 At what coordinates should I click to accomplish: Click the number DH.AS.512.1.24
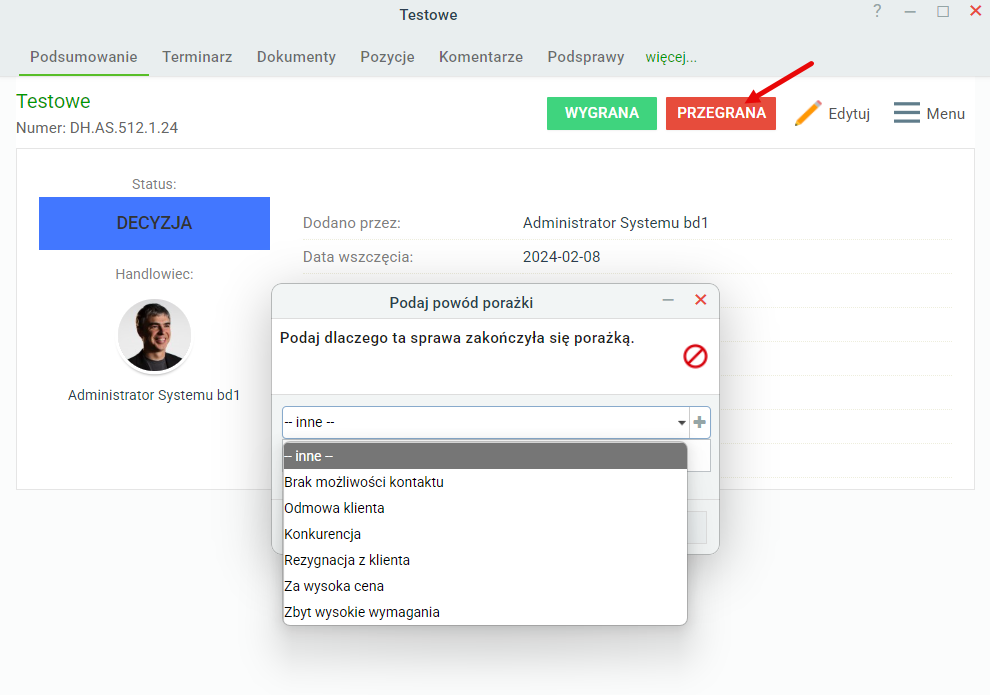(x=124, y=128)
